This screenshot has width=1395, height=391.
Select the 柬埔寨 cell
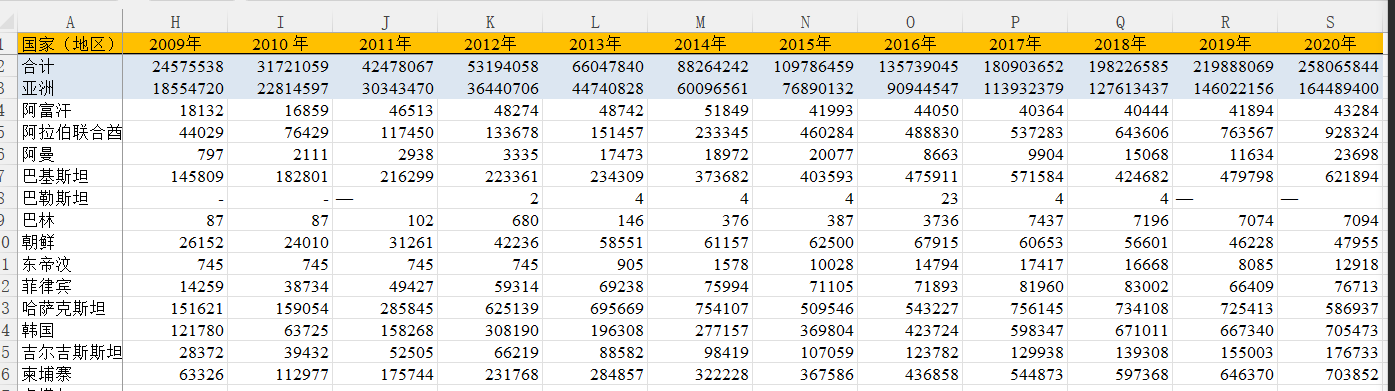tap(69, 374)
